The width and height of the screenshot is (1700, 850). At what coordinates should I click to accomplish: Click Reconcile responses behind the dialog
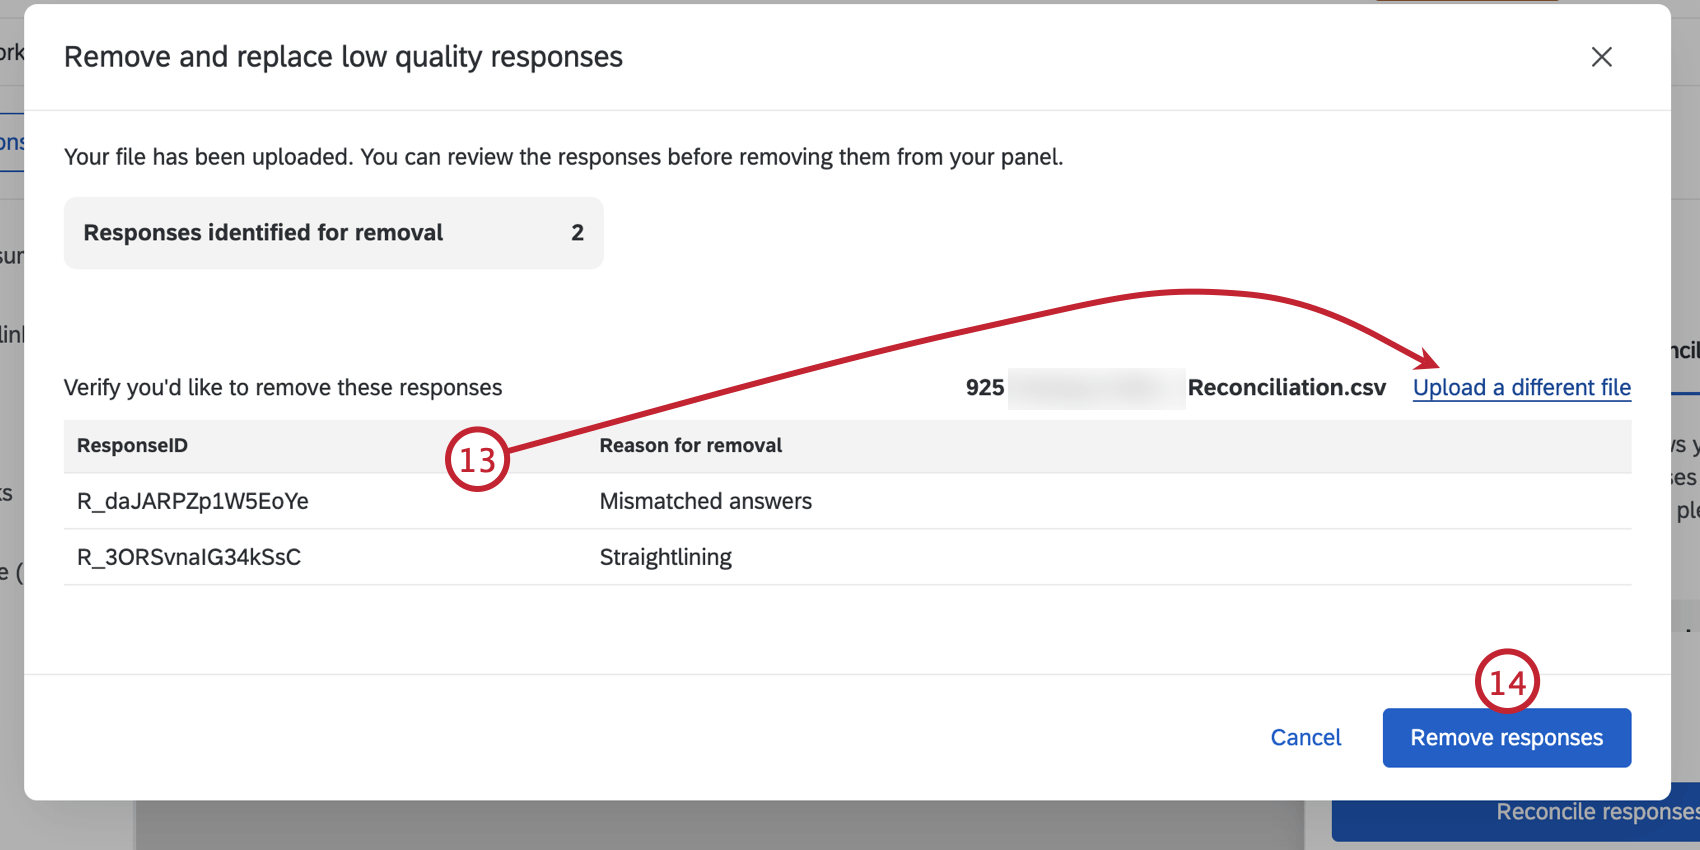click(x=1596, y=813)
